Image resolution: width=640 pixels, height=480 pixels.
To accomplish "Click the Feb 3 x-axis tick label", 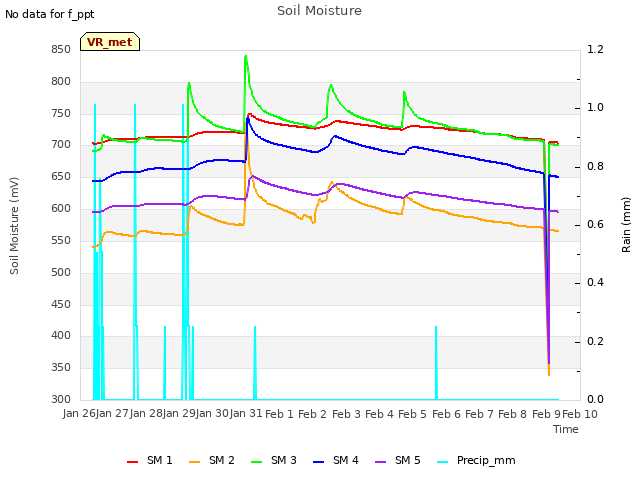I will [x=346, y=414].
